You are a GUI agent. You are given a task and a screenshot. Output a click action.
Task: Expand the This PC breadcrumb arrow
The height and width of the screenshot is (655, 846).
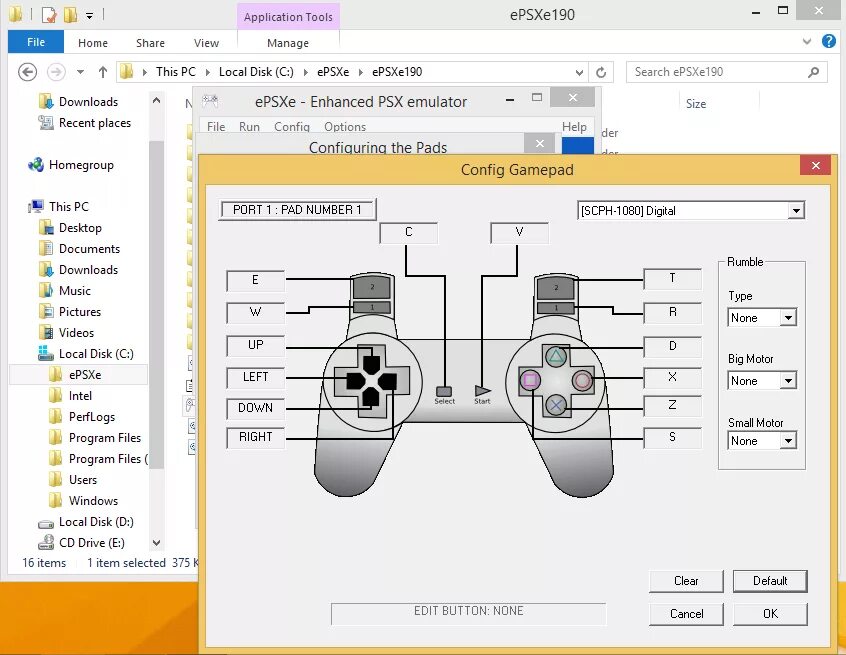tap(207, 72)
